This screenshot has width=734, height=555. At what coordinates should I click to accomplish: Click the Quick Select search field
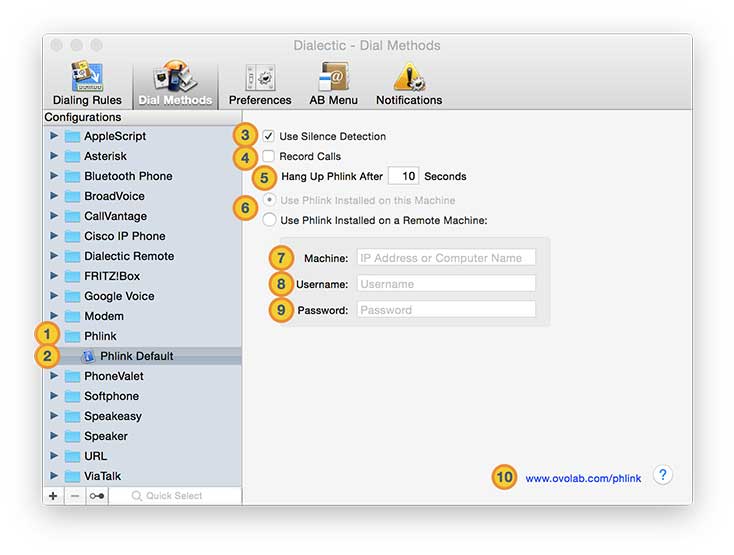coord(175,496)
